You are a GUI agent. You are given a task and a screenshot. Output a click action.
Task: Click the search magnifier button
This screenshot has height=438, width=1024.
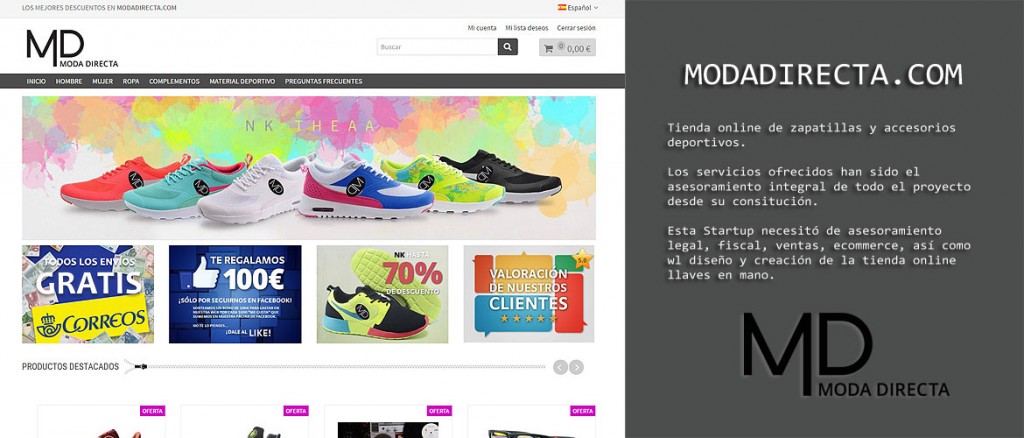[x=507, y=47]
